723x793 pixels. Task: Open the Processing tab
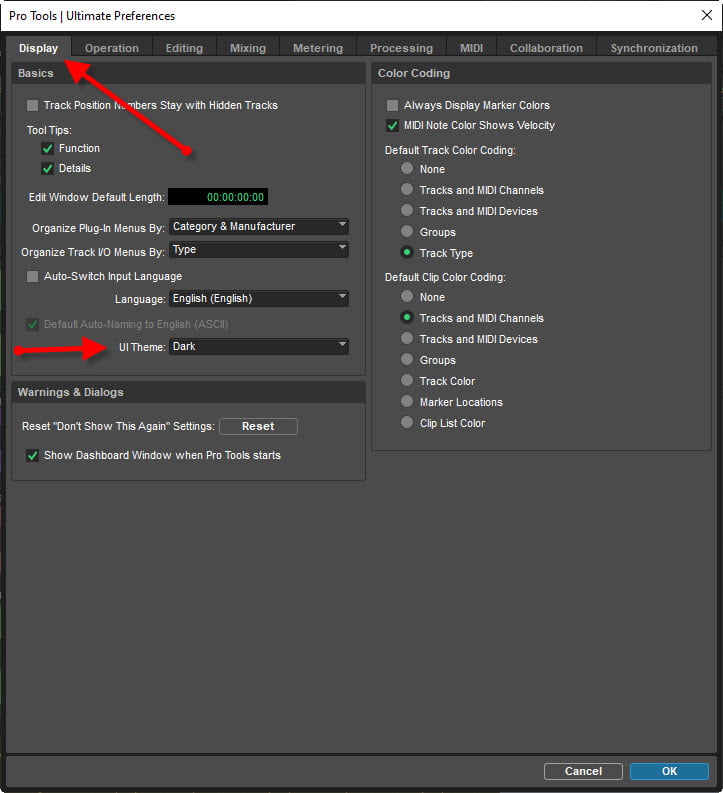pos(401,48)
